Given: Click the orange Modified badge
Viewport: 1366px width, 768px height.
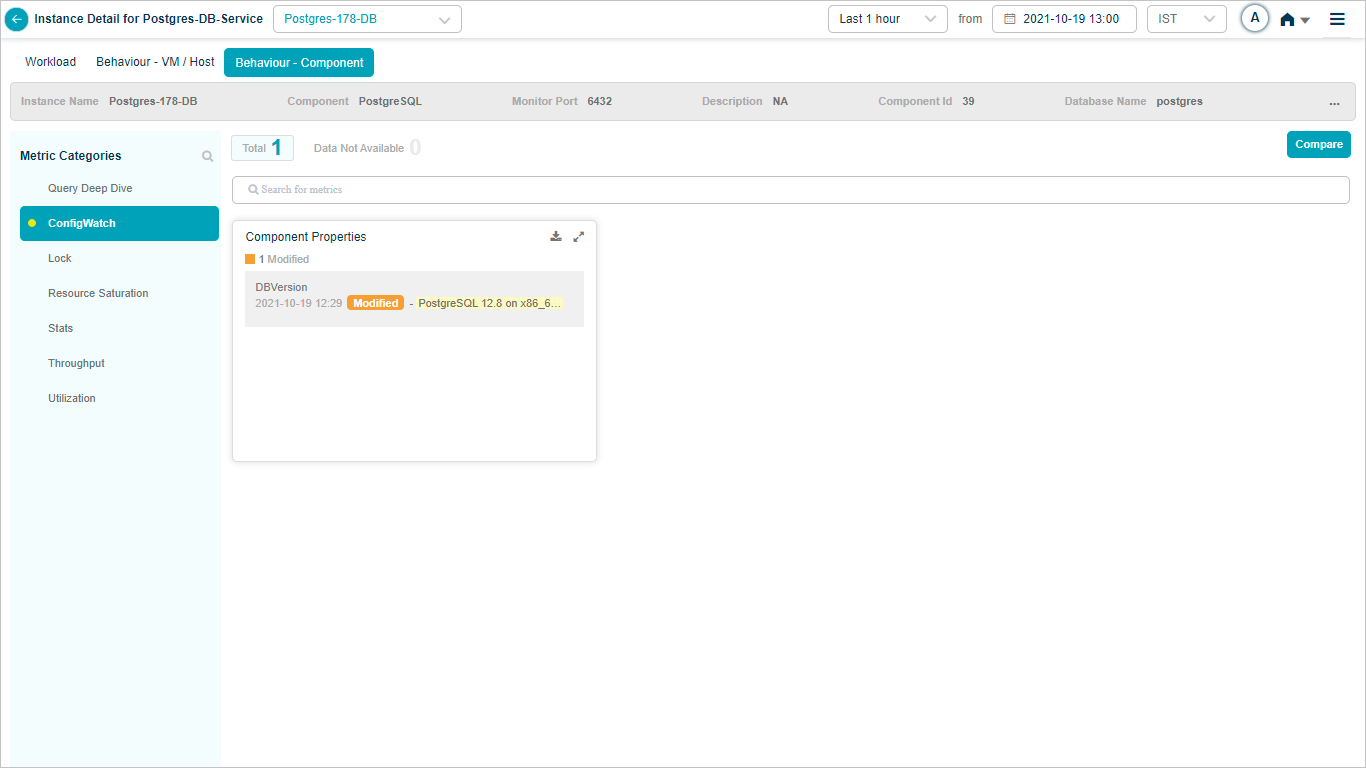Looking at the screenshot, I should (x=375, y=303).
